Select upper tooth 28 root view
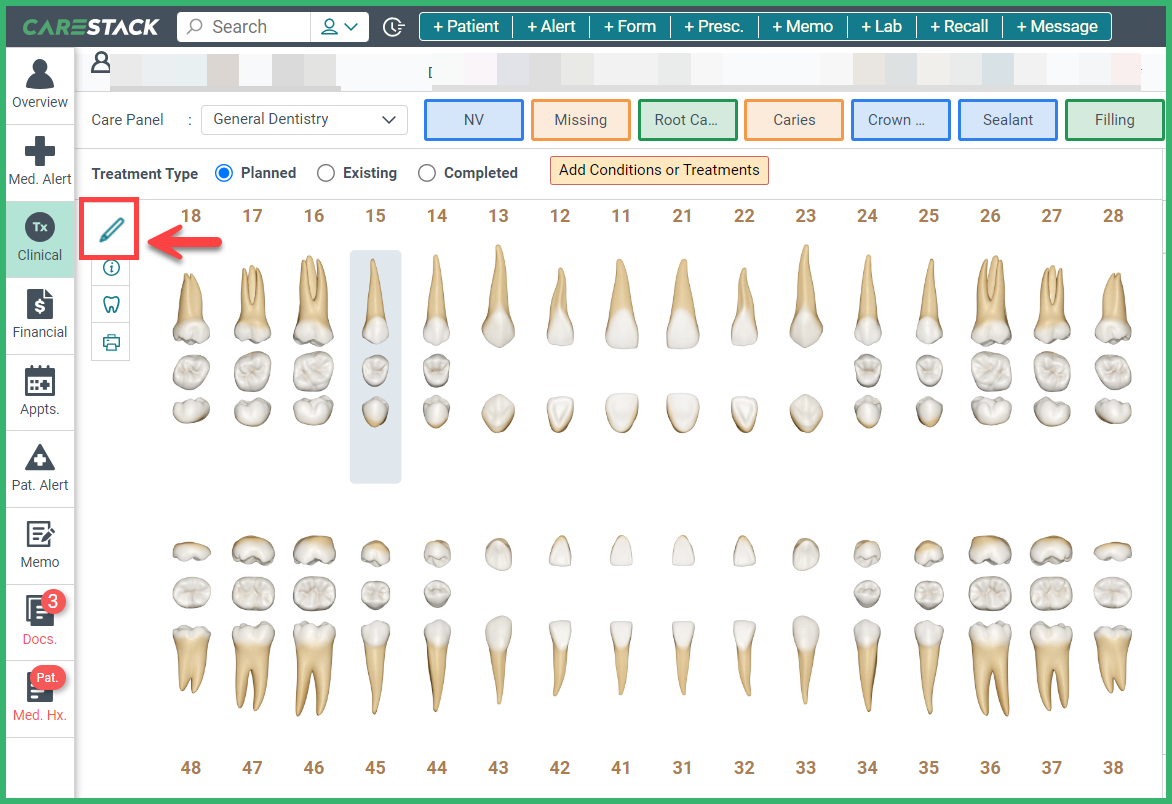 tap(1113, 308)
